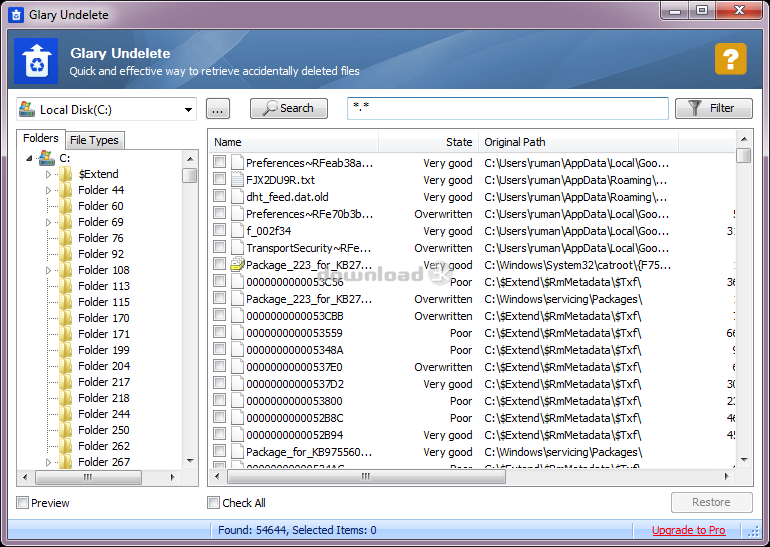
Task: Click the orange help question mark icon
Action: tap(730, 59)
